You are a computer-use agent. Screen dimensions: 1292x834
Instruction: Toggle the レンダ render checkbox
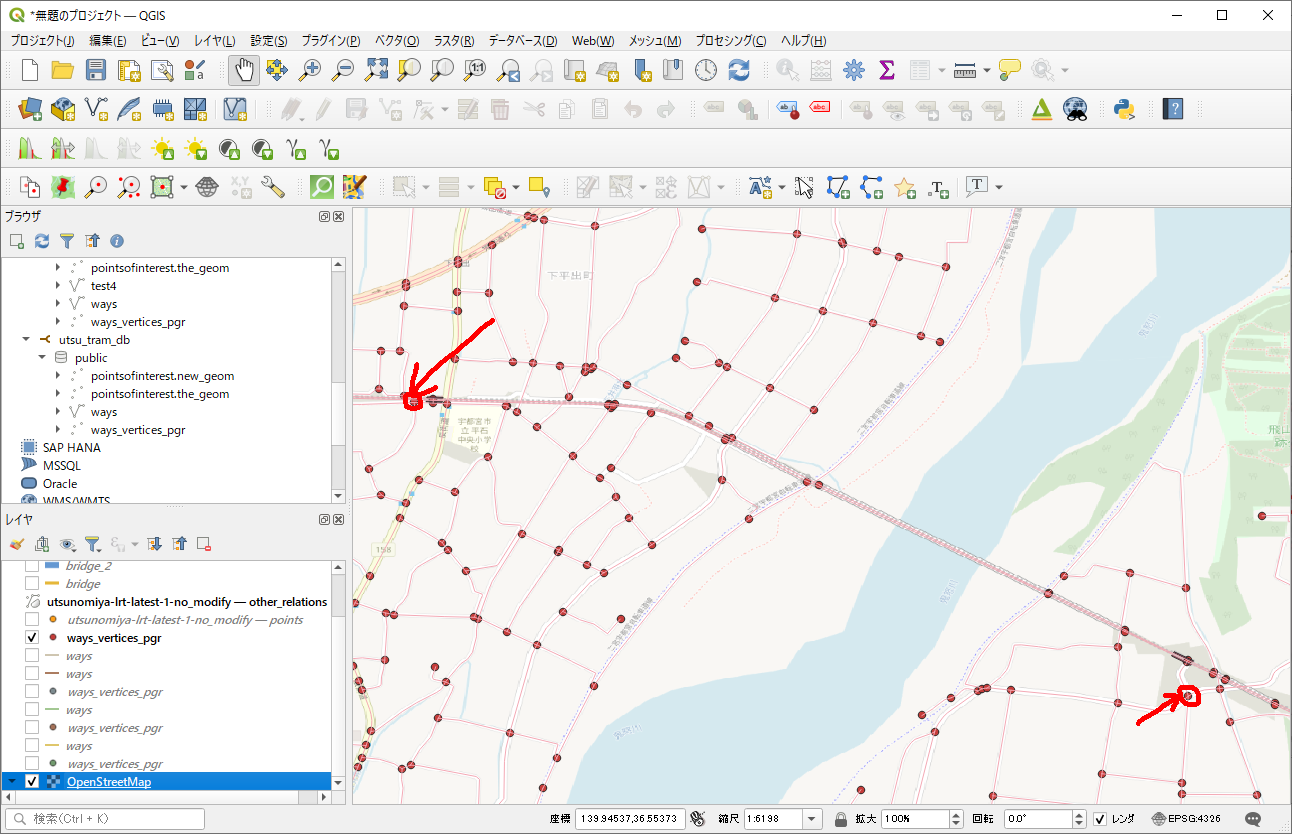1100,819
